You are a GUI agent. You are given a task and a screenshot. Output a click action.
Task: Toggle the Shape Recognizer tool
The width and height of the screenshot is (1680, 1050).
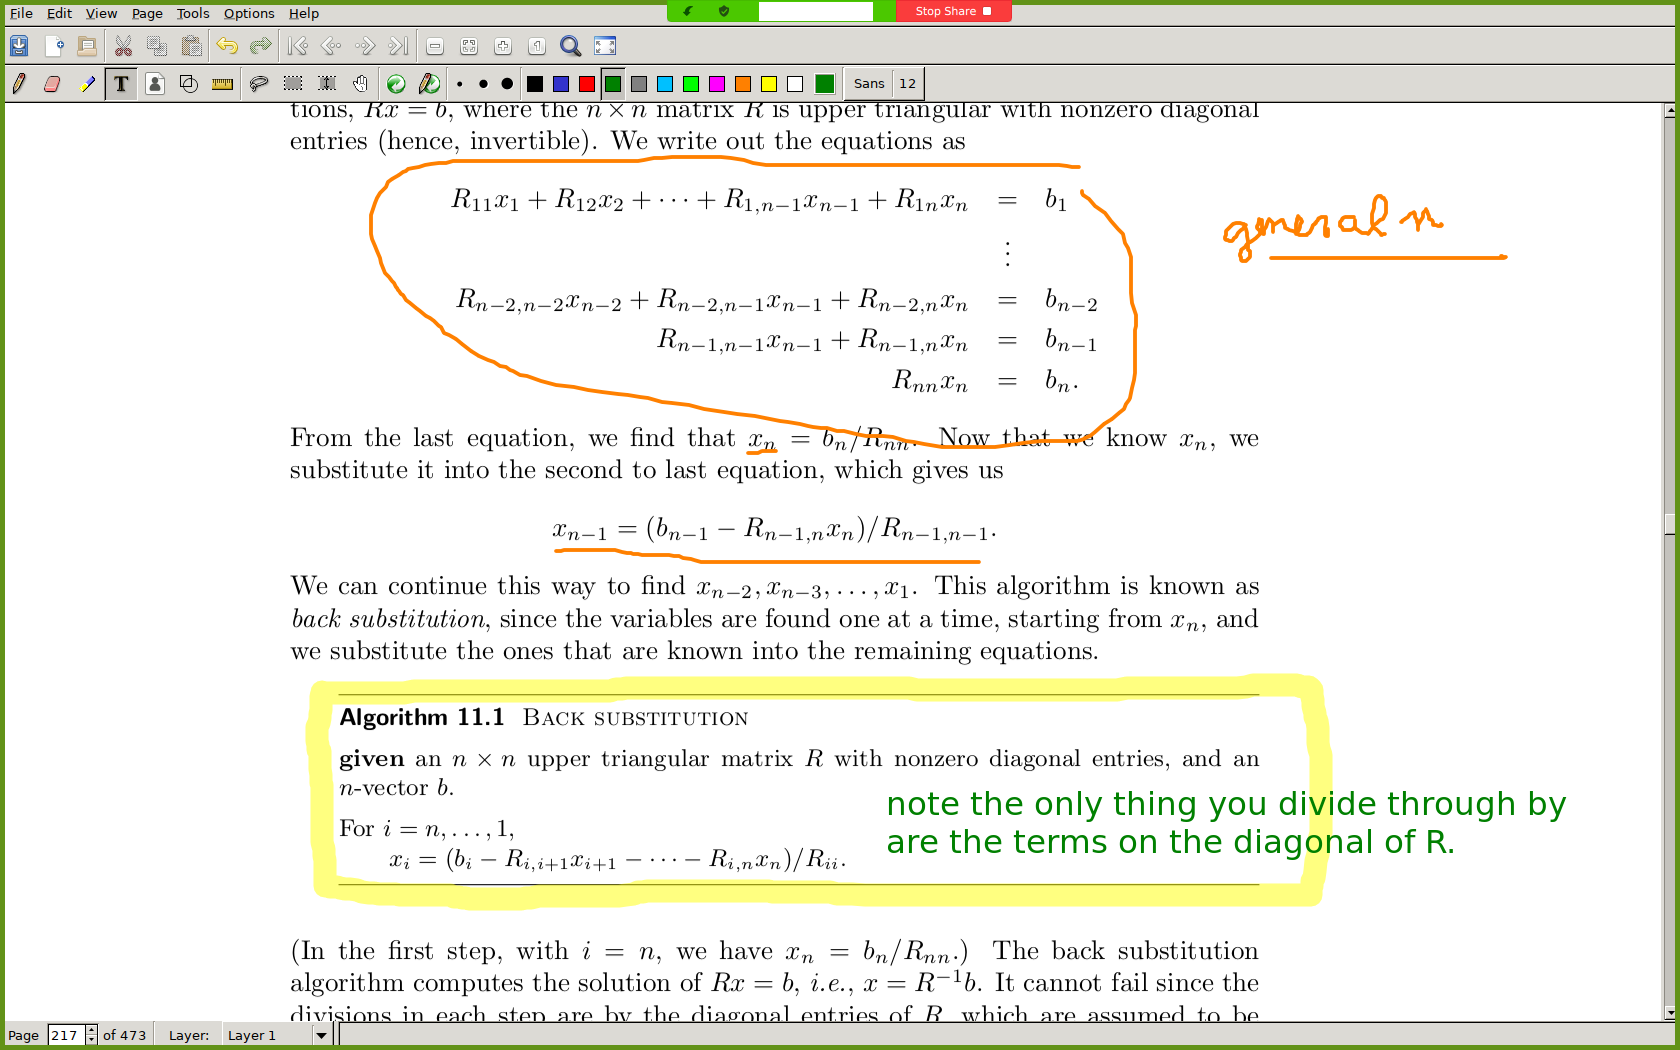click(x=188, y=84)
